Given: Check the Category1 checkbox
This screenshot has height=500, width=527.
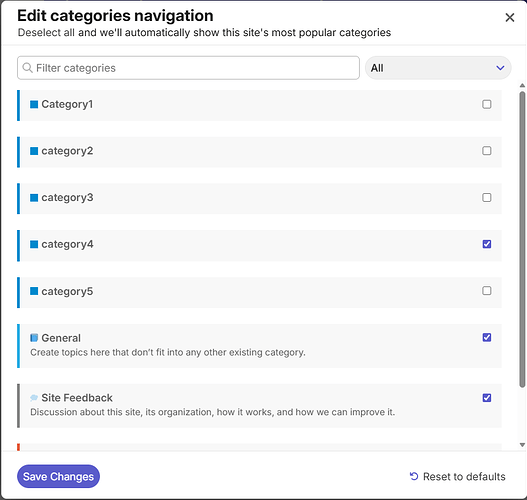Looking at the screenshot, I should (487, 104).
